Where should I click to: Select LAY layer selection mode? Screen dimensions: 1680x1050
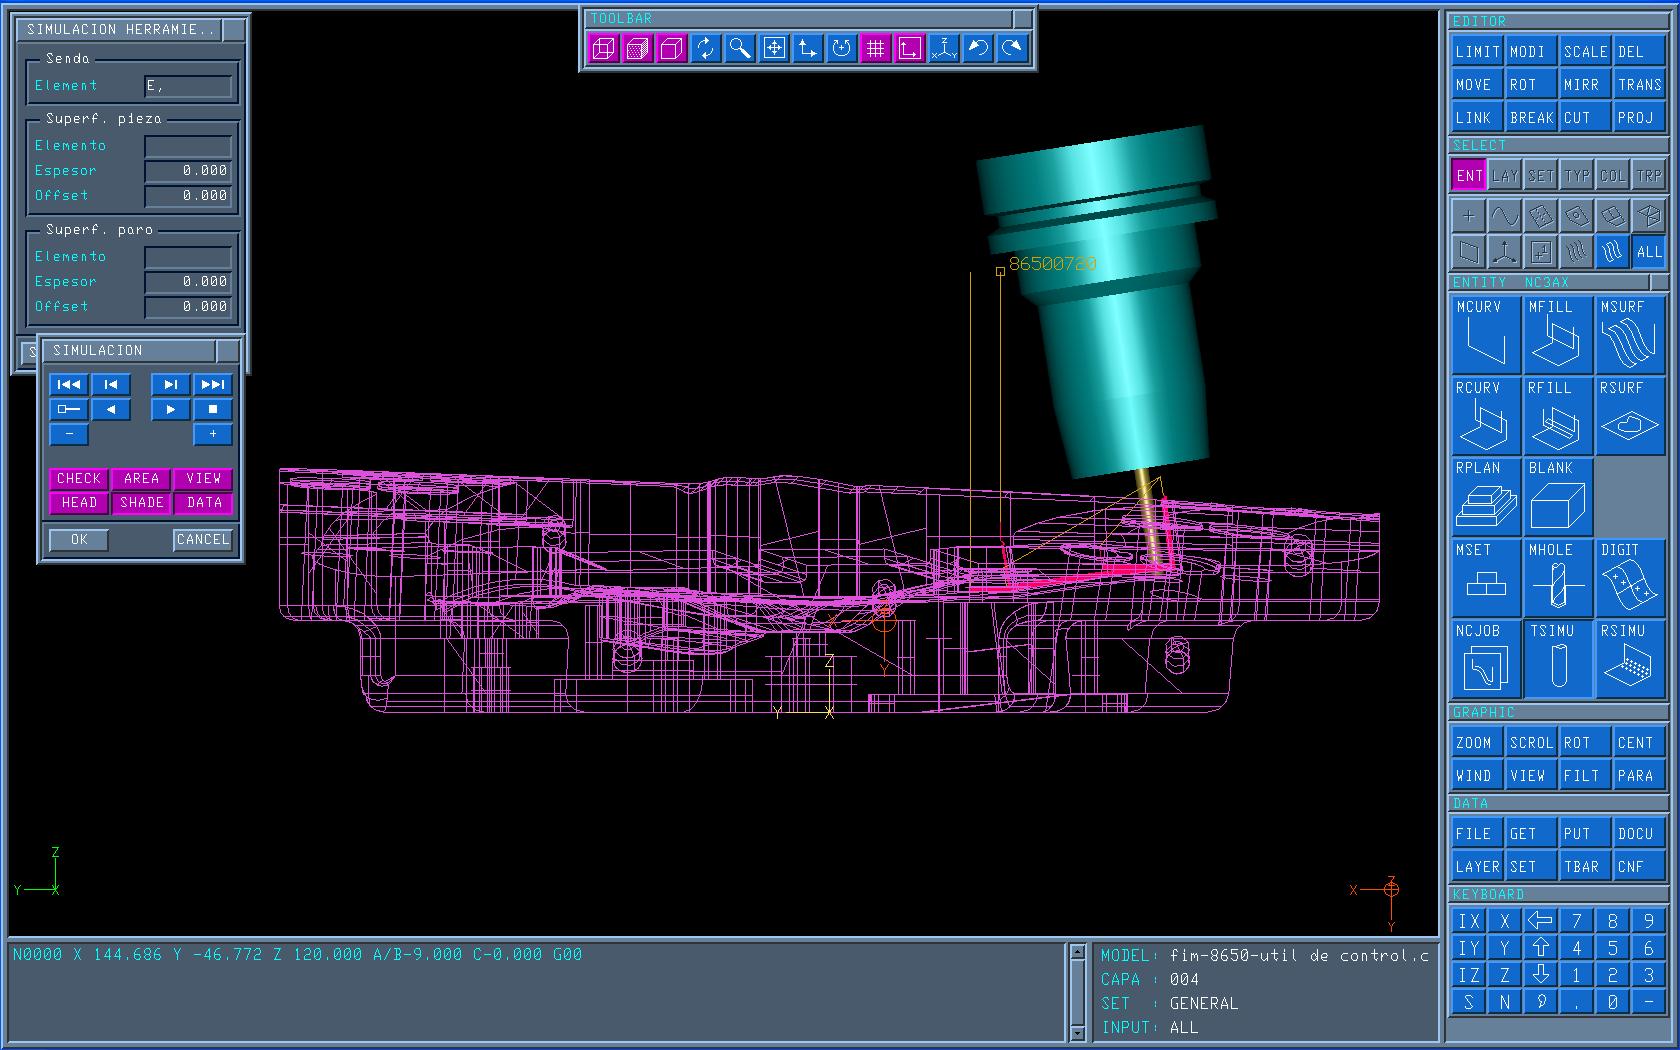point(1505,175)
